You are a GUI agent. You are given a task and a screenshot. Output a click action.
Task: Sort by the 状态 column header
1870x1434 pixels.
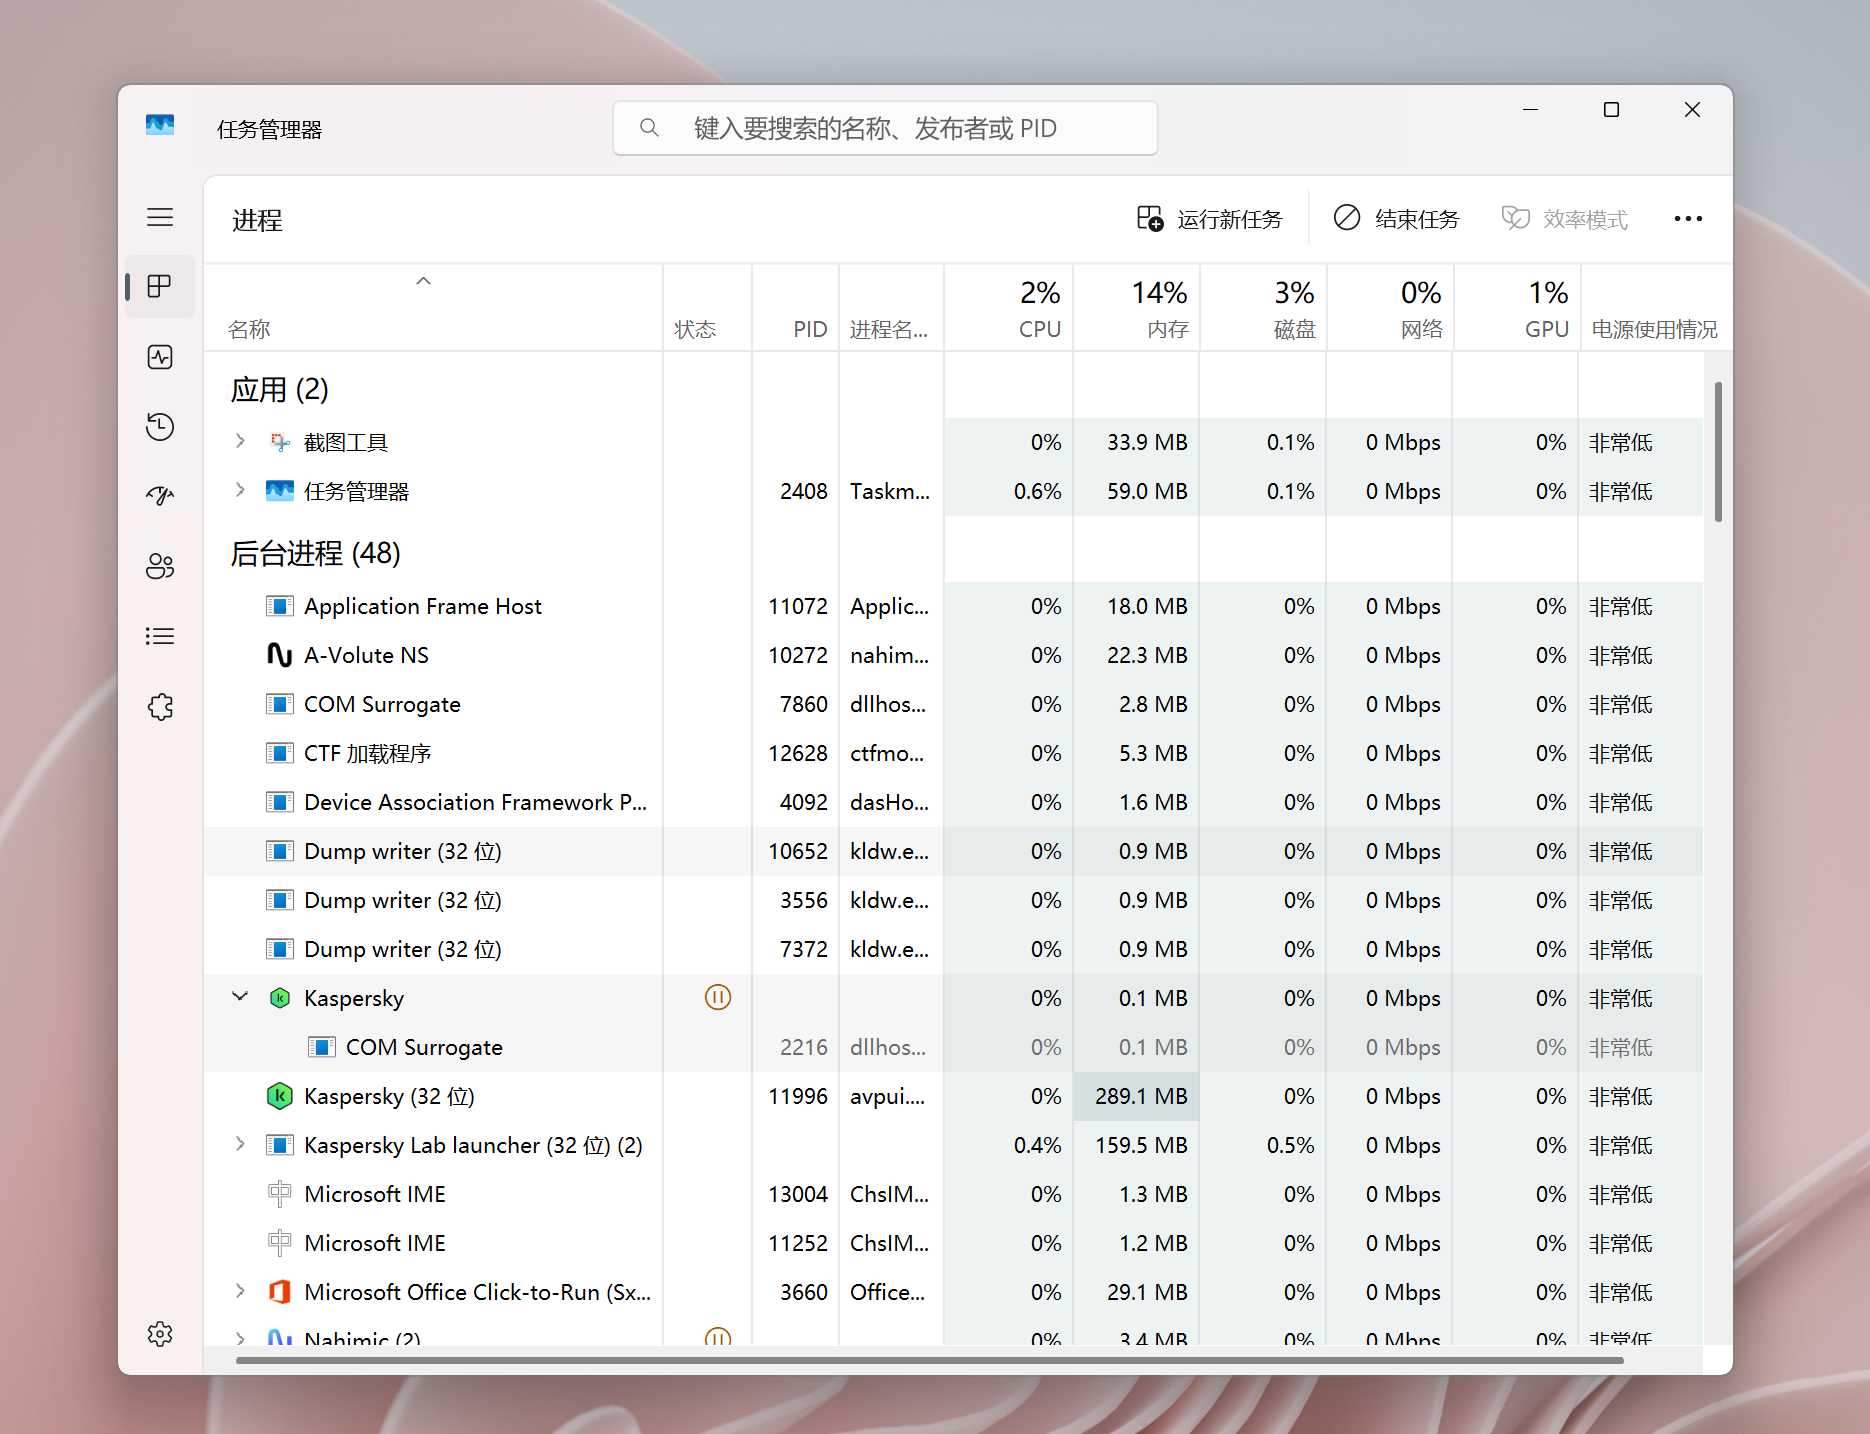tap(707, 308)
